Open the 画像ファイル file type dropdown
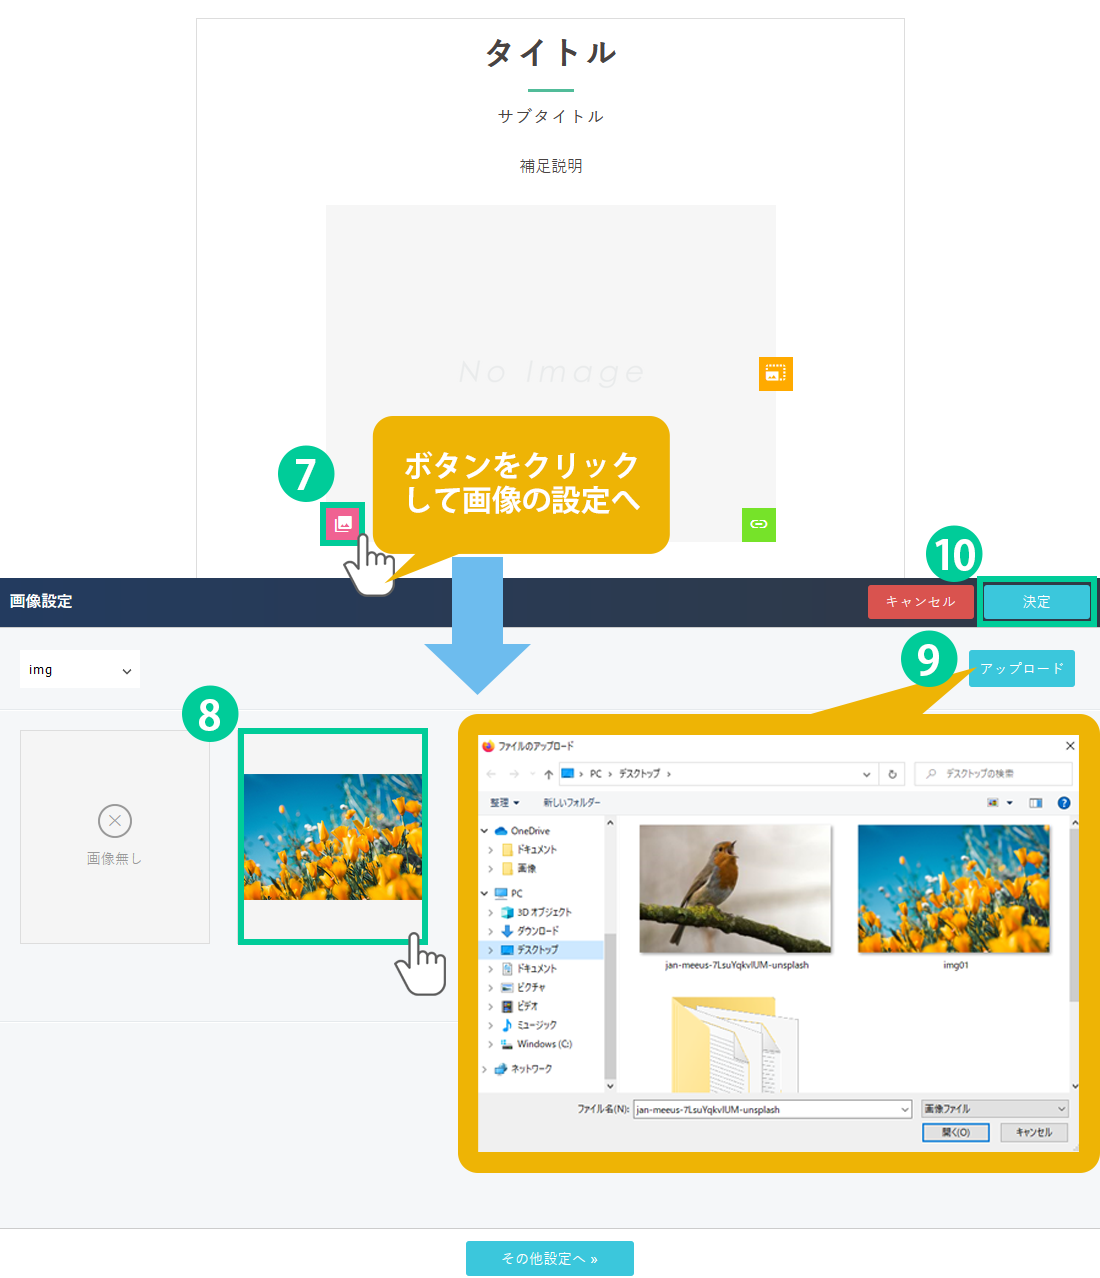This screenshot has height=1278, width=1100. 995,1109
